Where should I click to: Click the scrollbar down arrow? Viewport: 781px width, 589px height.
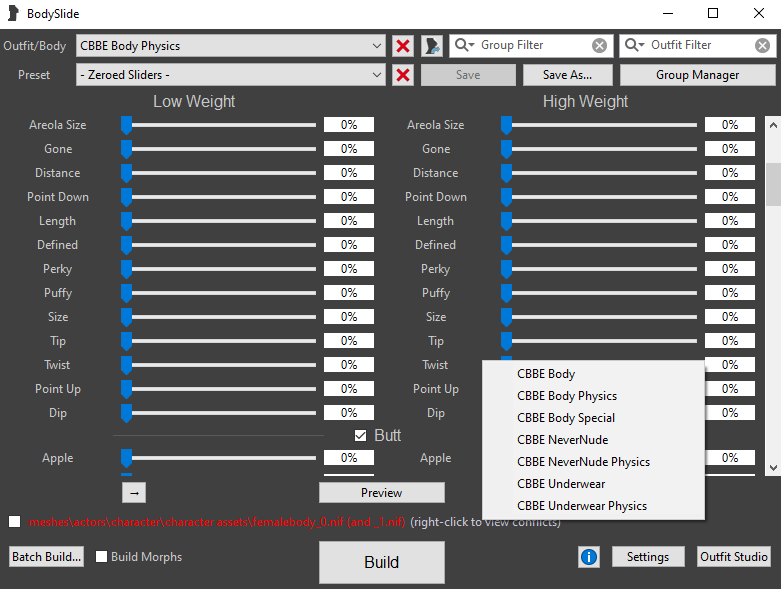point(773,468)
